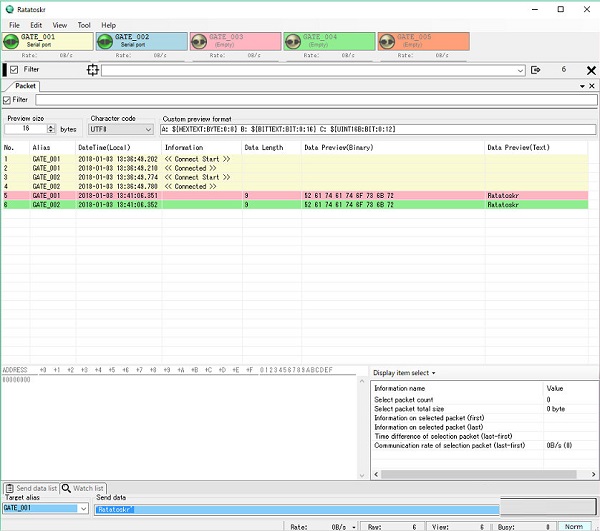The height and width of the screenshot is (531, 600).
Task: Open the Tool menu
Action: pyautogui.click(x=84, y=25)
